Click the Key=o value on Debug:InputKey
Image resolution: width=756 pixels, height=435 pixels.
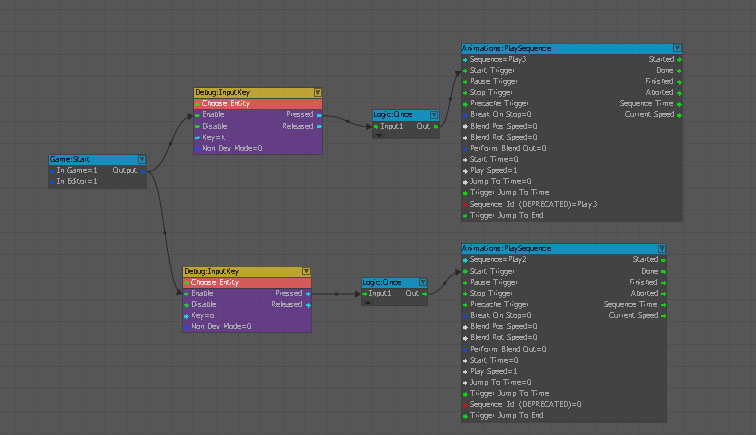pos(200,315)
